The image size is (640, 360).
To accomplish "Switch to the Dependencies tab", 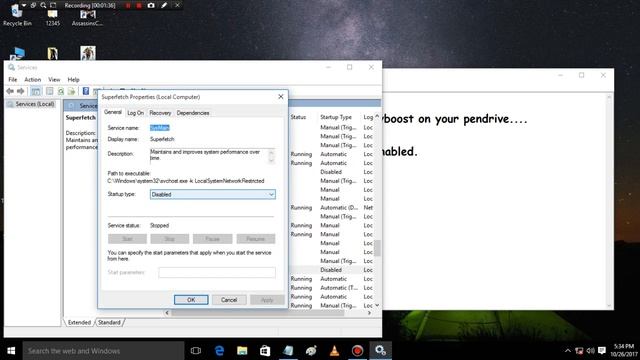I will tap(193, 113).
